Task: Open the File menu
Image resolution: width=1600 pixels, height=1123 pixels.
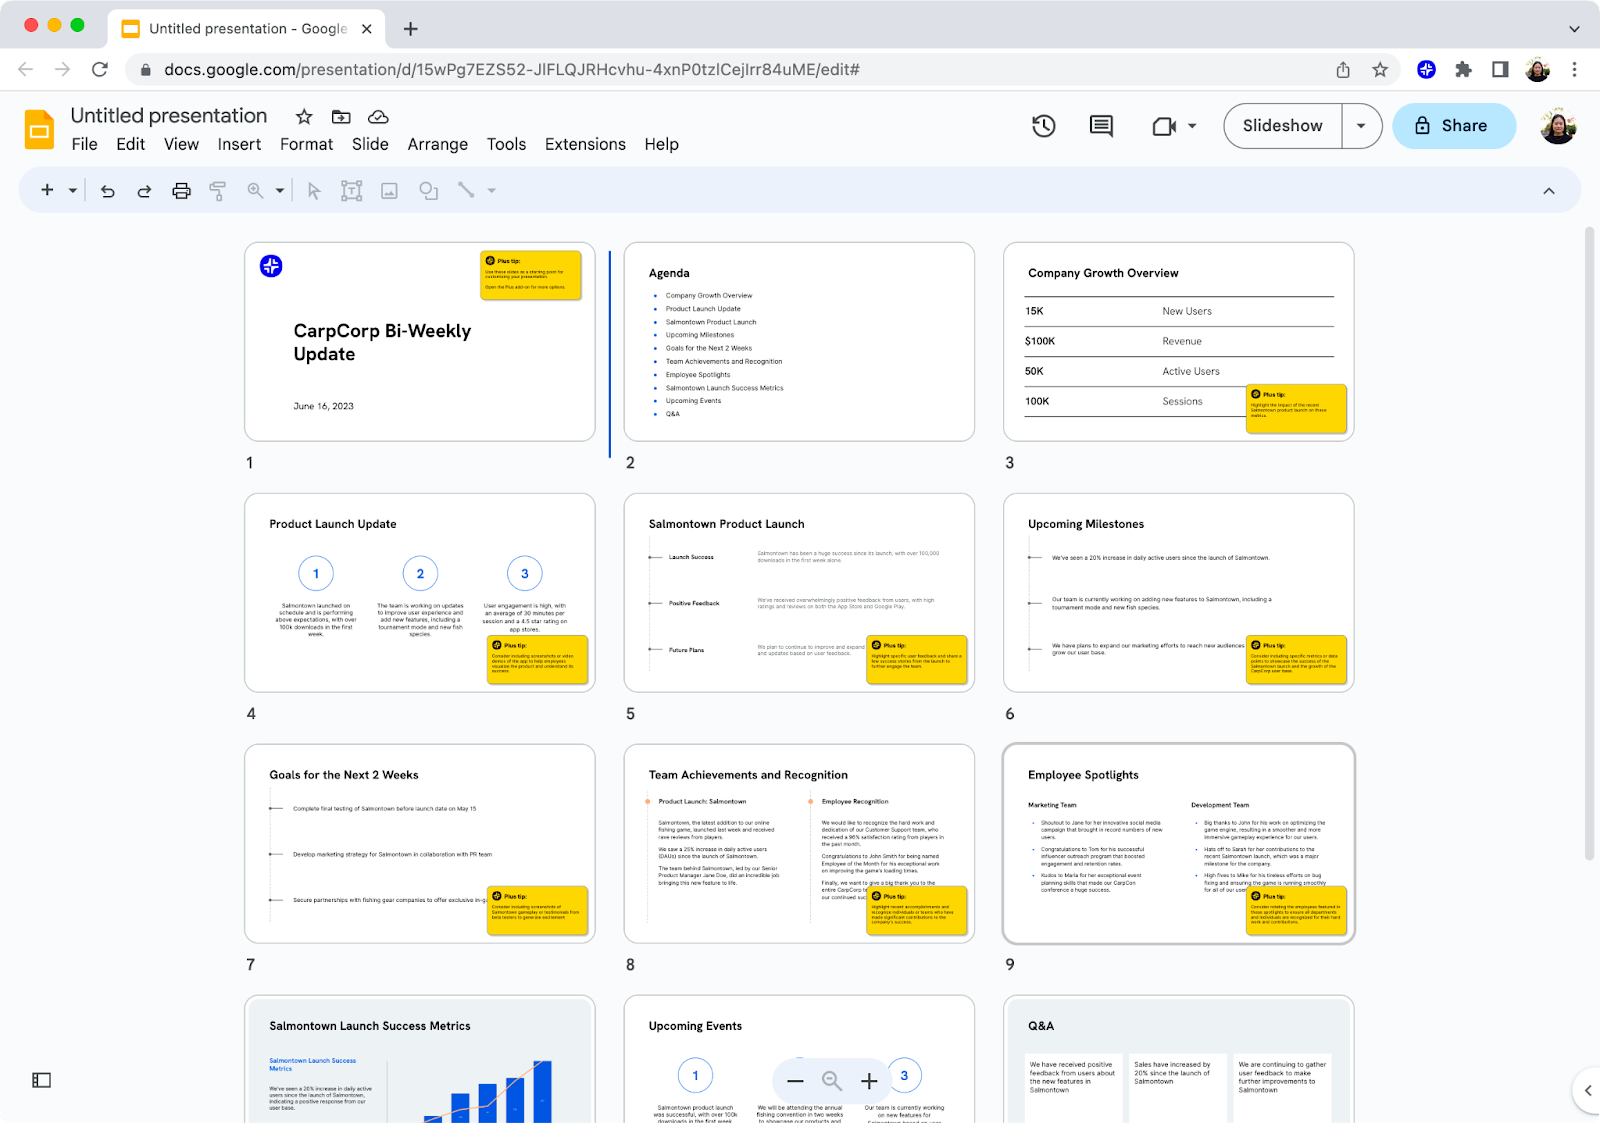Action: point(85,144)
